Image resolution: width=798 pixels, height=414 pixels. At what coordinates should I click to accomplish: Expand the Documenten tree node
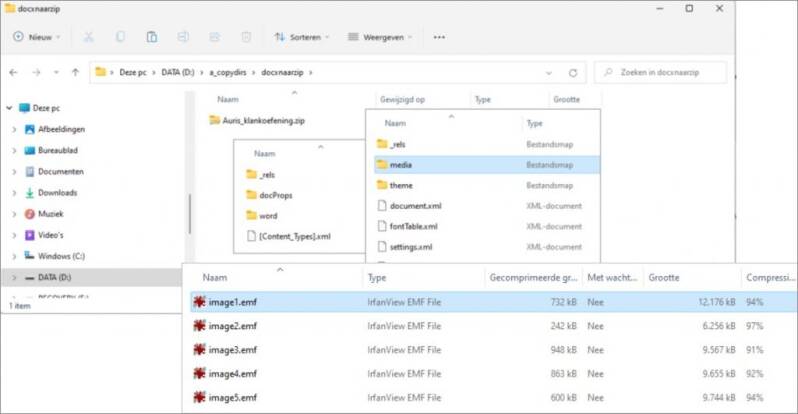[x=13, y=171]
